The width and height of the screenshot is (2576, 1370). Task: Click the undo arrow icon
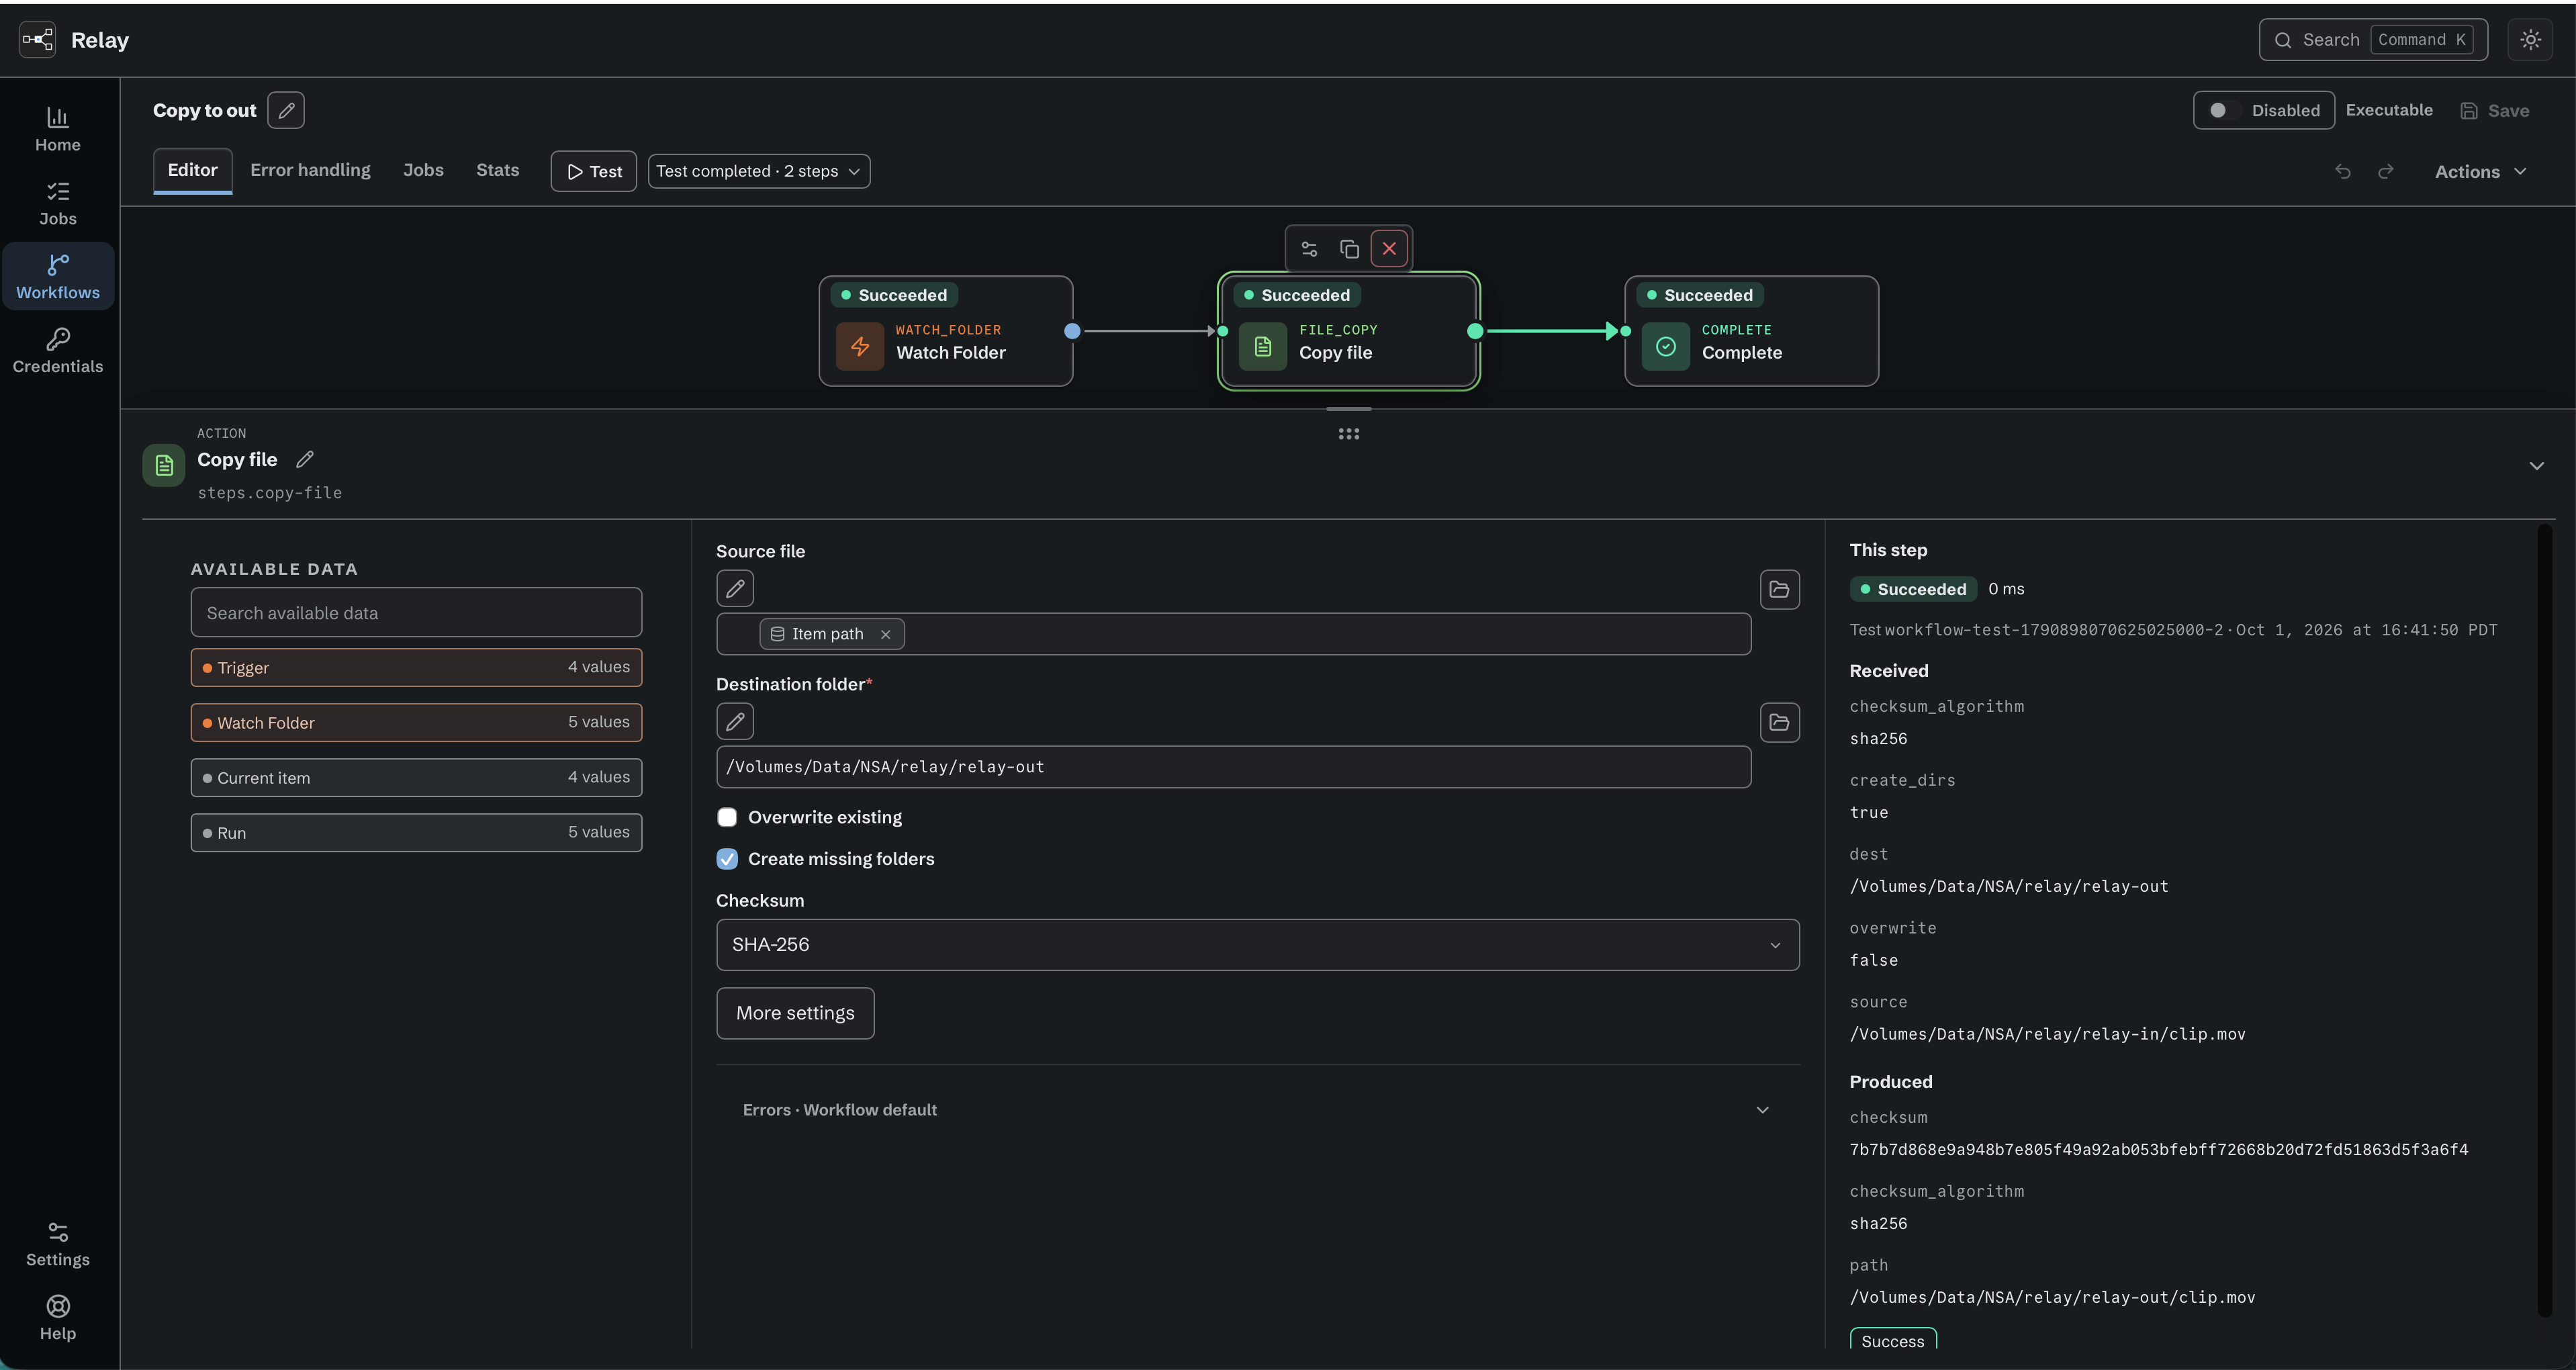click(x=2342, y=171)
